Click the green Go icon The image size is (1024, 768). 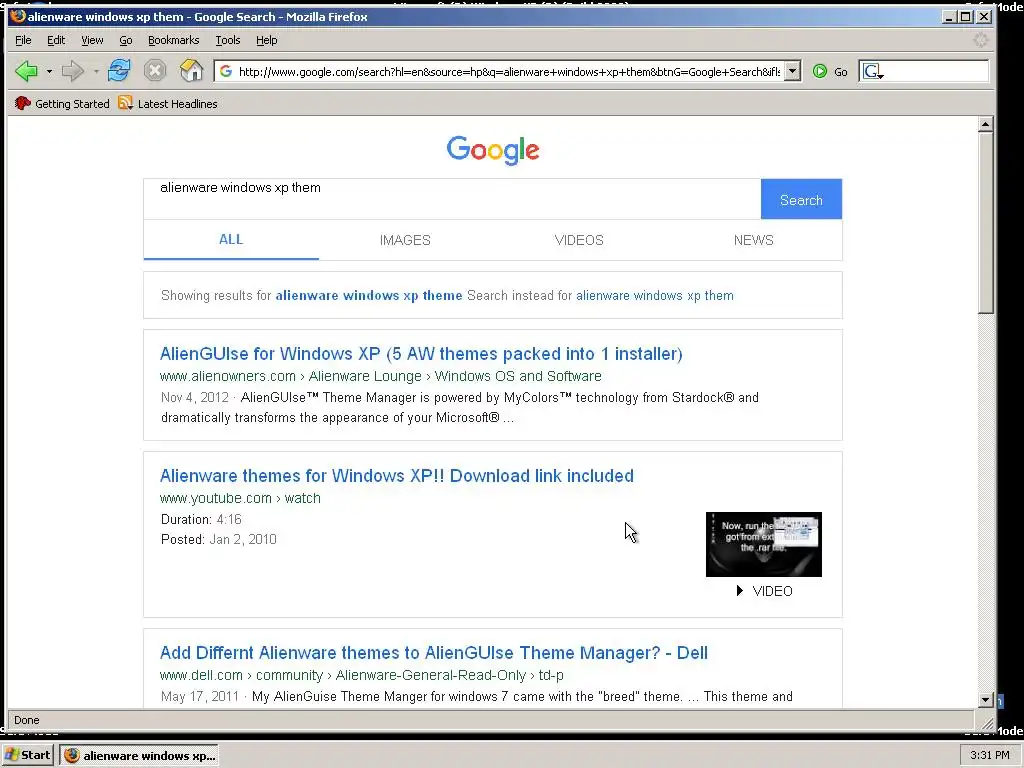pyautogui.click(x=820, y=71)
